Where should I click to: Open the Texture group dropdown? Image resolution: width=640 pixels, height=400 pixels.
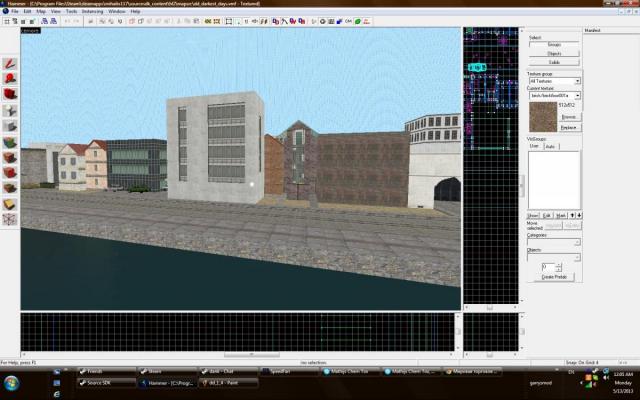(x=554, y=81)
